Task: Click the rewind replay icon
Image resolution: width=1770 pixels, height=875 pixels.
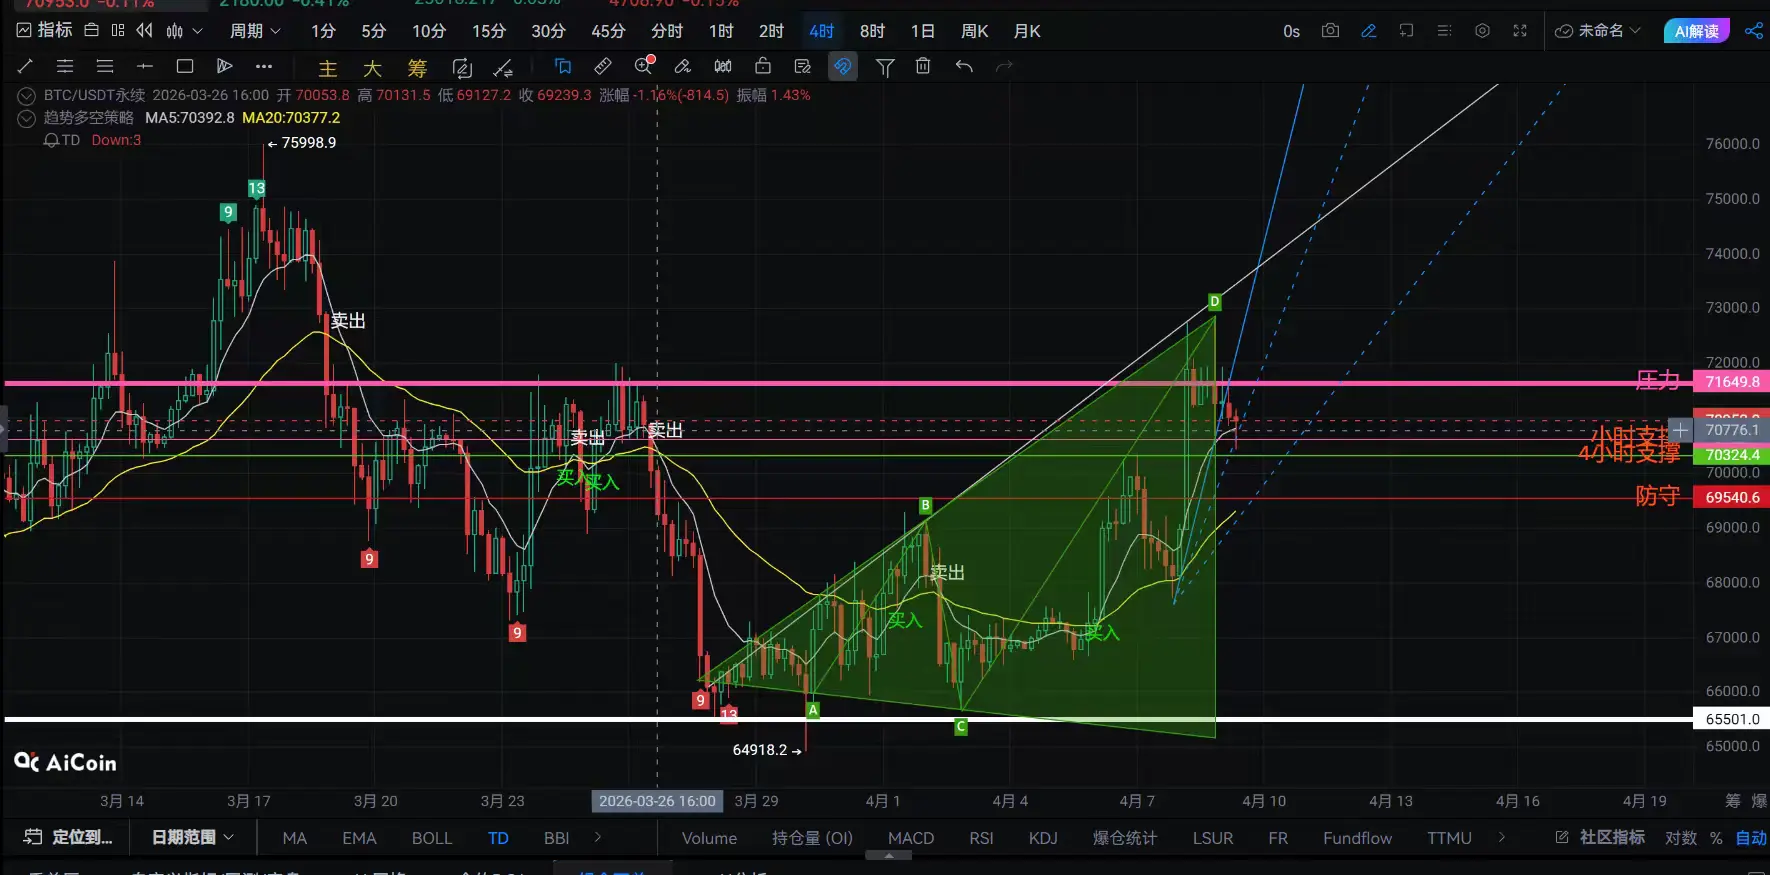Action: pyautogui.click(x=145, y=31)
